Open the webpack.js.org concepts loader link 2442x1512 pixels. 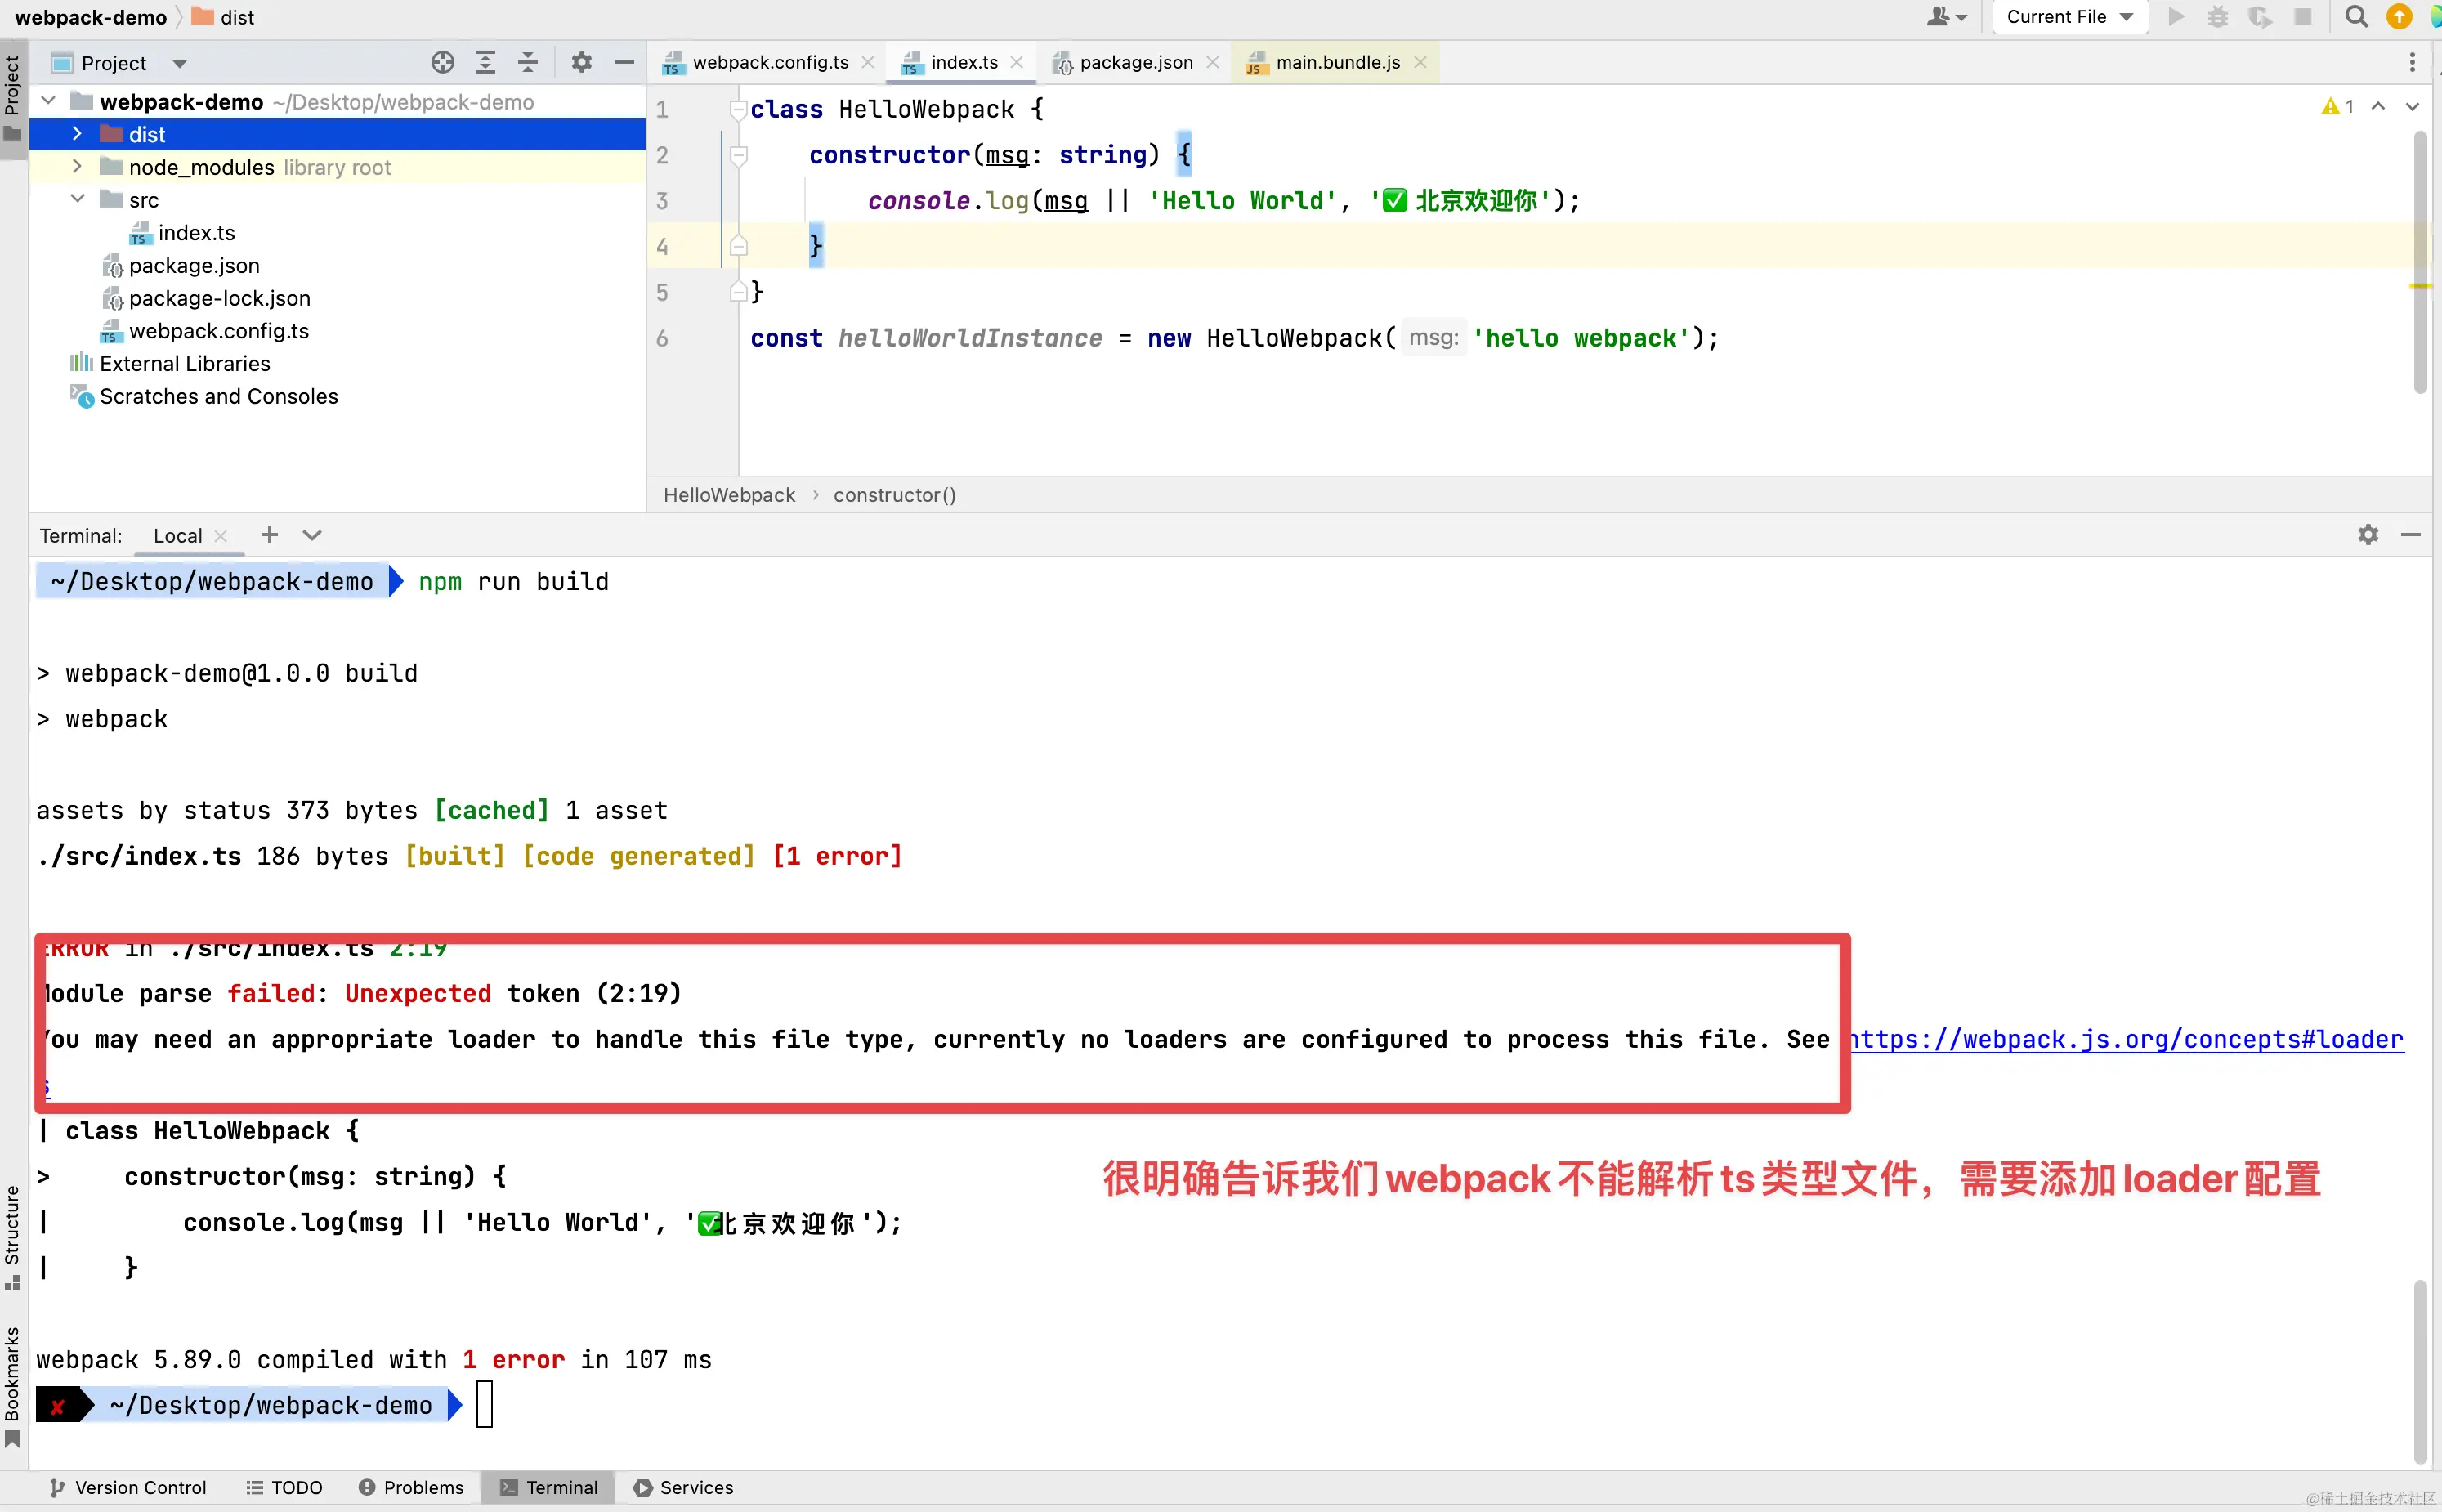[2126, 1040]
